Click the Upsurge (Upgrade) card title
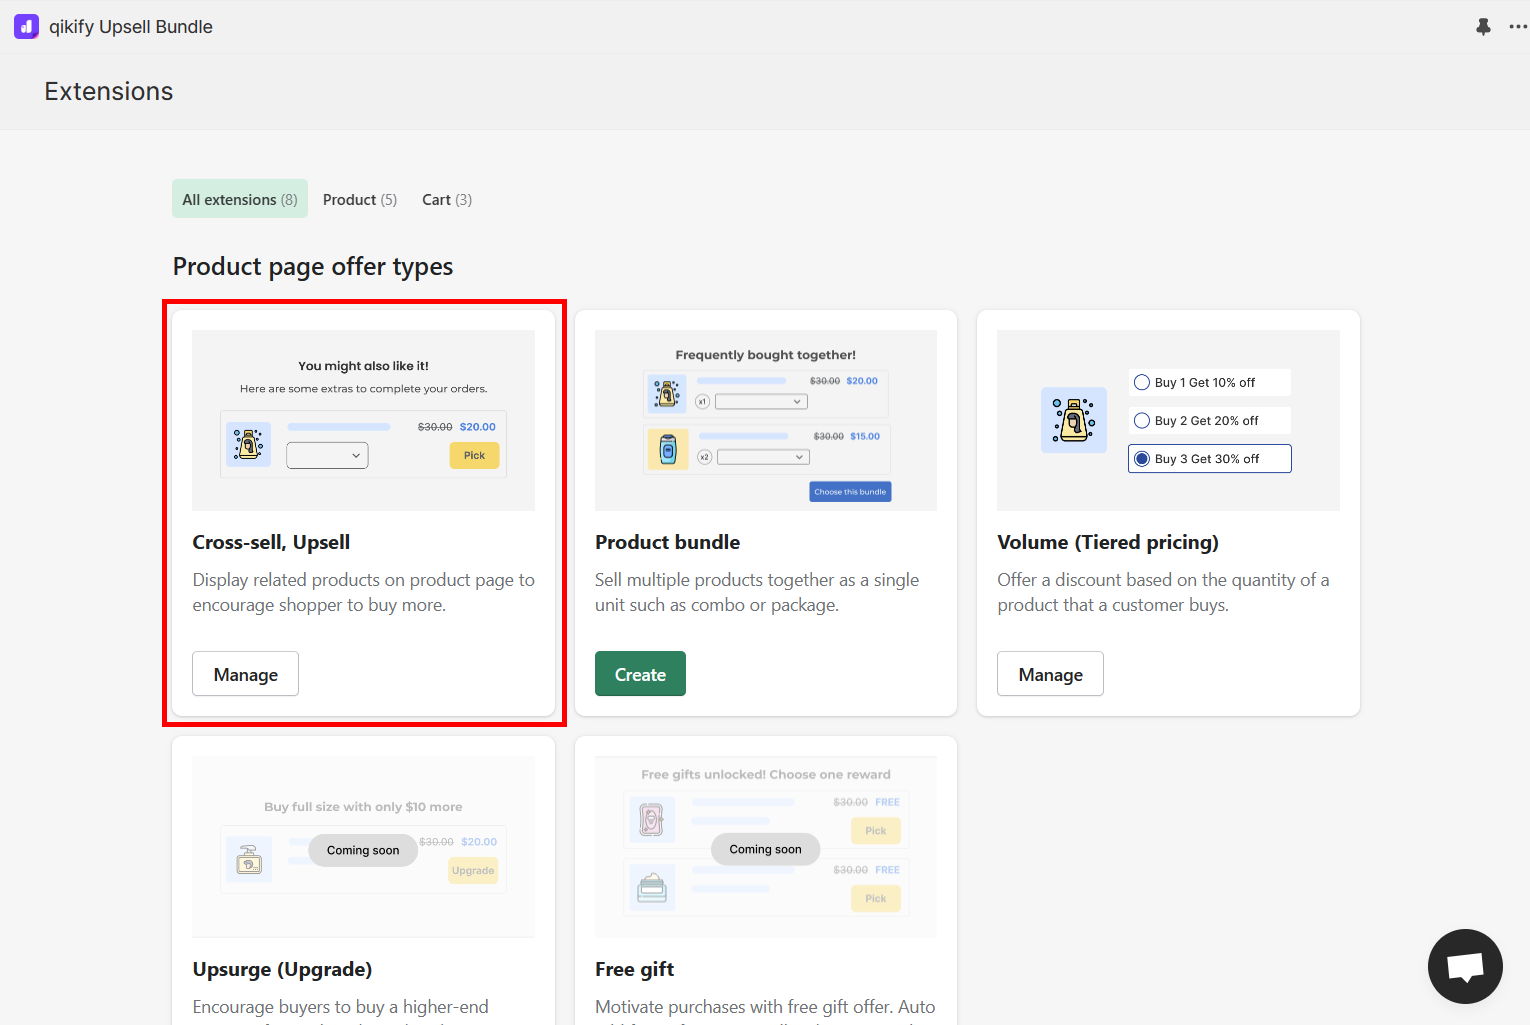The width and height of the screenshot is (1530, 1025). pyautogui.click(x=282, y=969)
